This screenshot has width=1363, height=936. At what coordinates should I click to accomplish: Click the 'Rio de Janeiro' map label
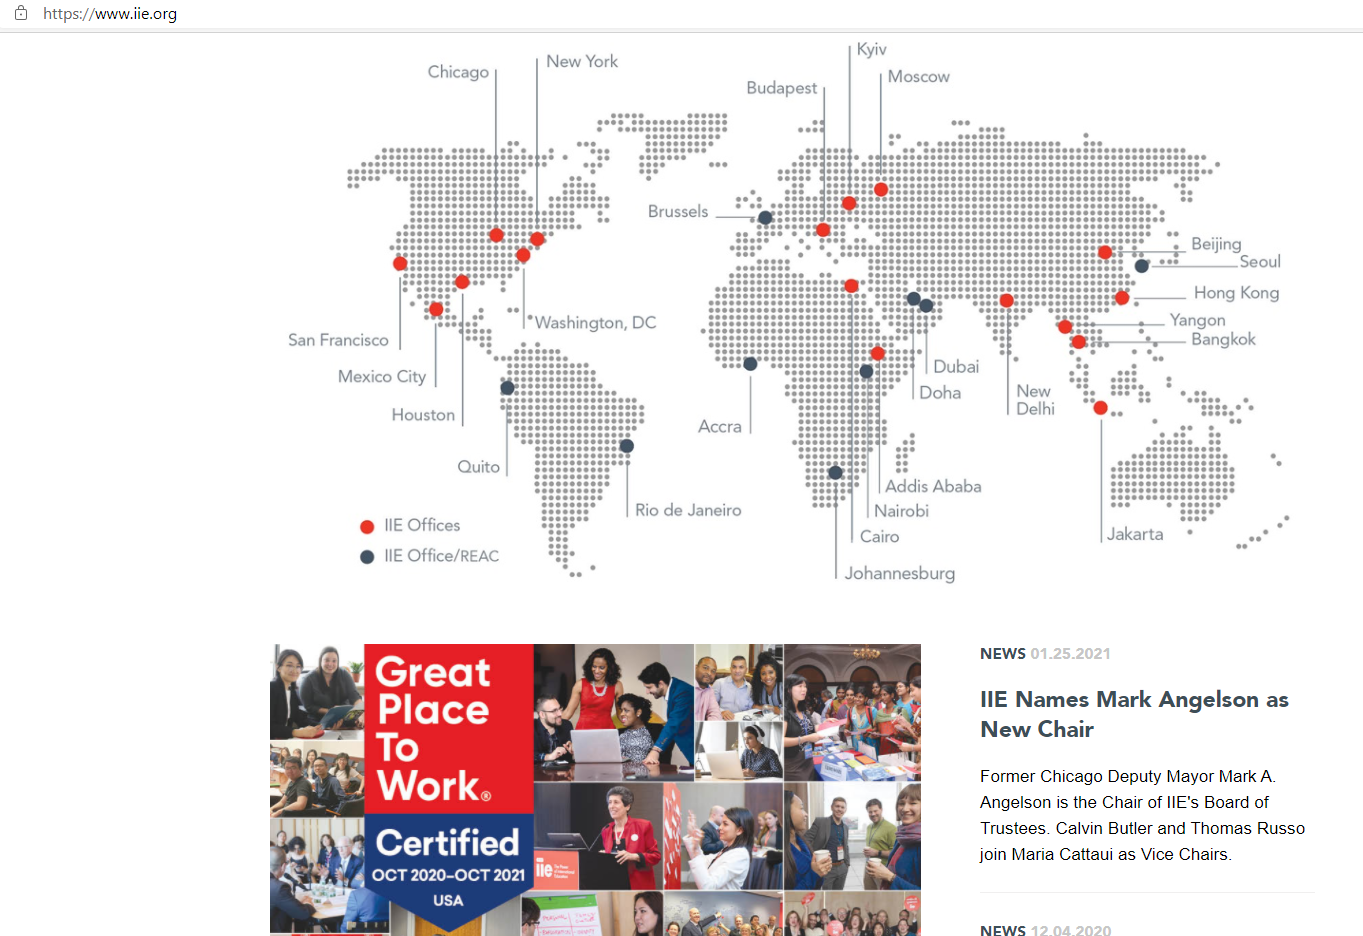tap(688, 510)
